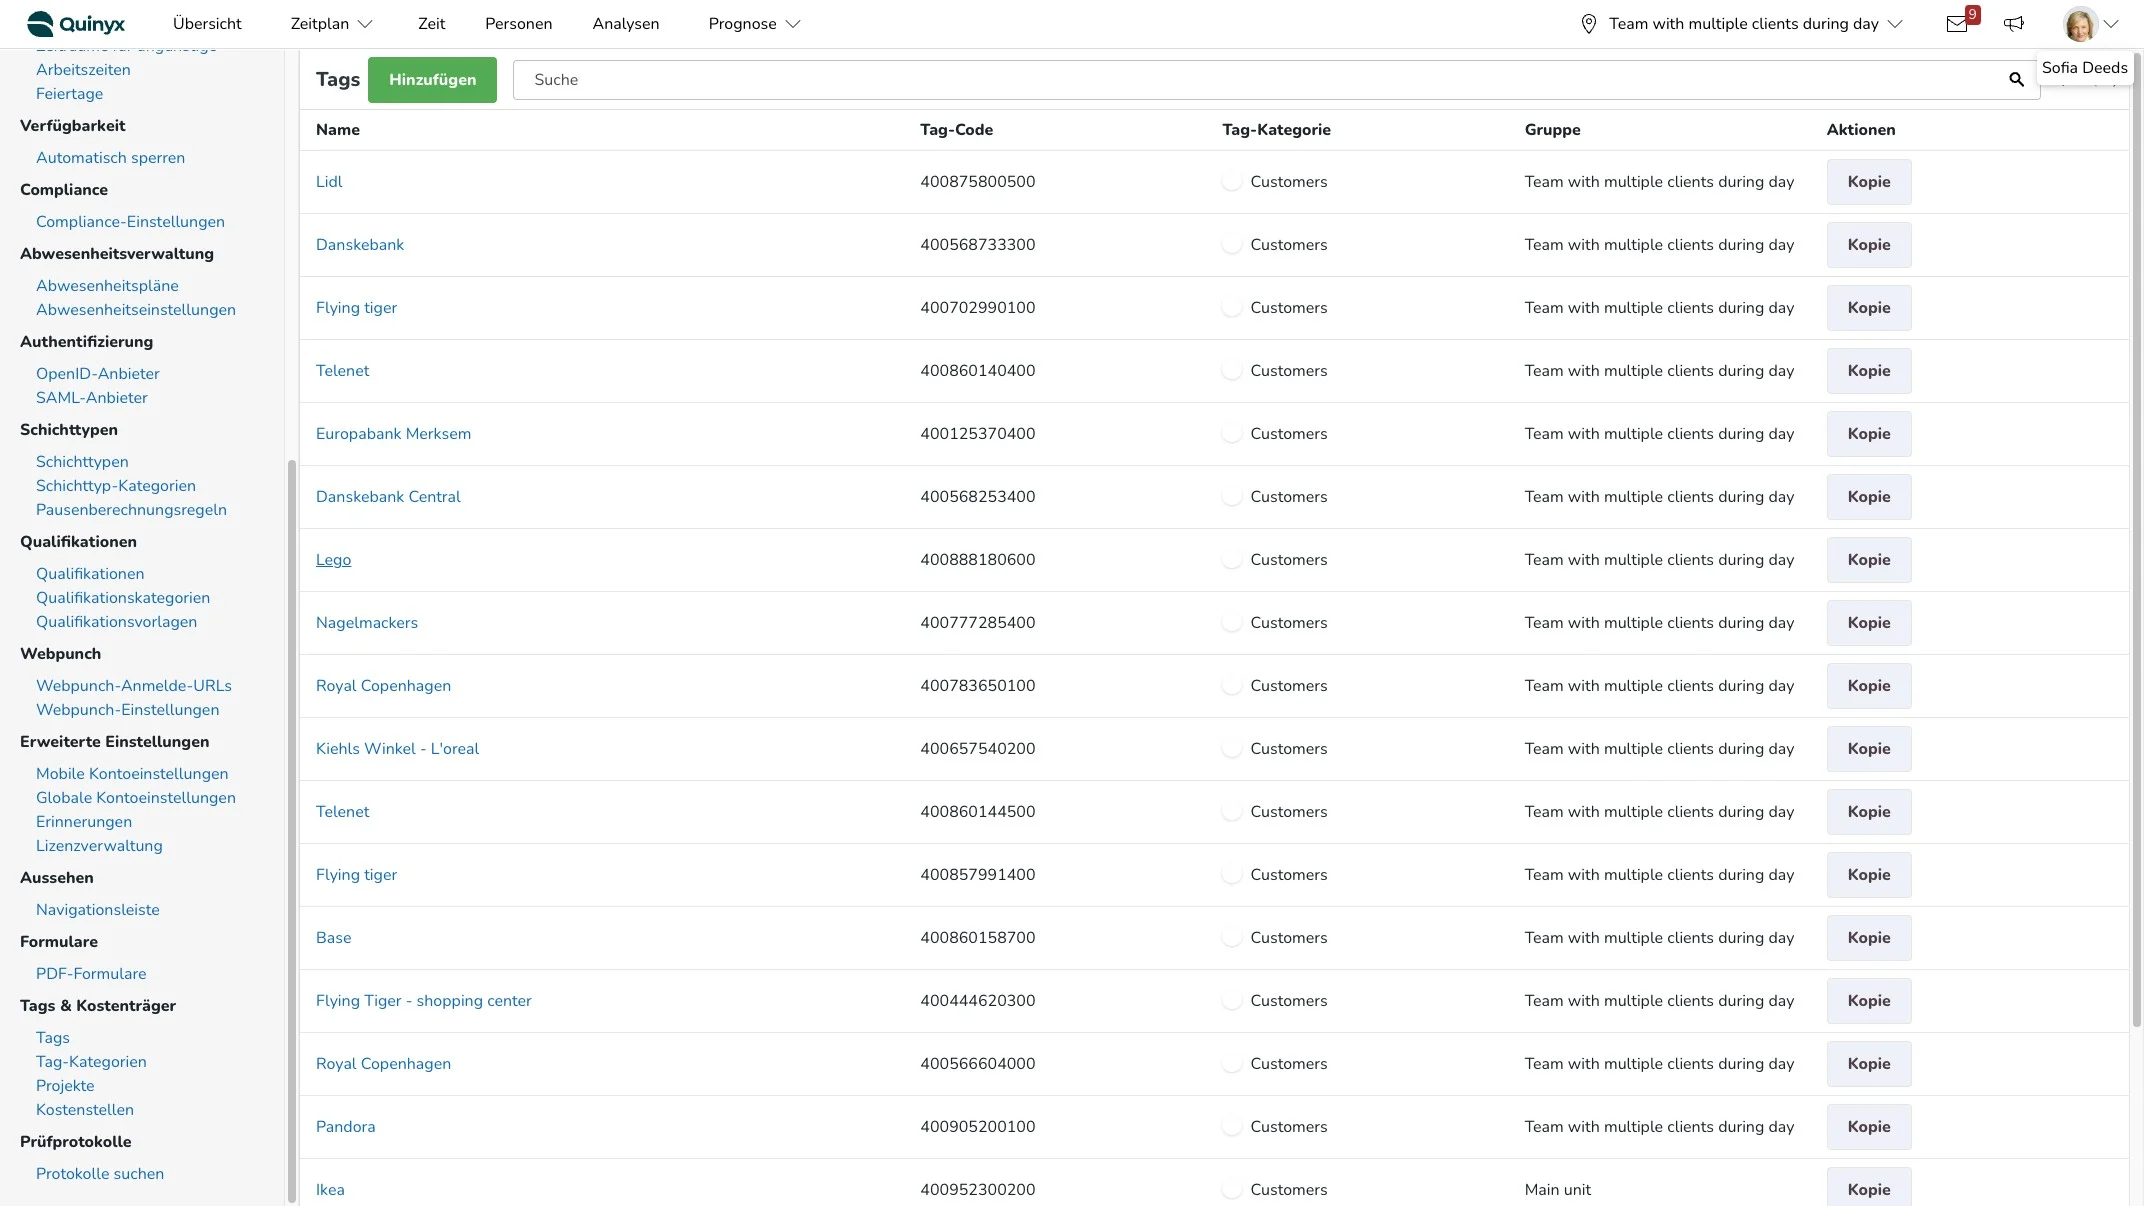The width and height of the screenshot is (2144, 1206).
Task: Click Sofia Deeds profile avatar
Action: pyautogui.click(x=2080, y=24)
